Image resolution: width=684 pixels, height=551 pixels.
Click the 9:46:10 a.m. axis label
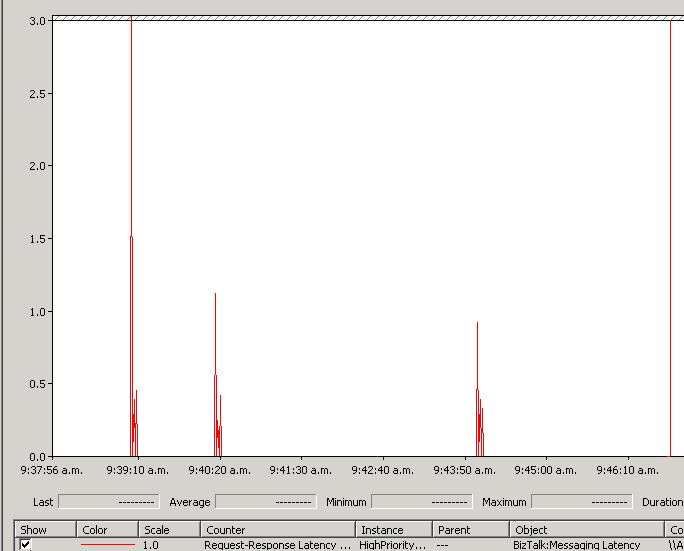627,470
